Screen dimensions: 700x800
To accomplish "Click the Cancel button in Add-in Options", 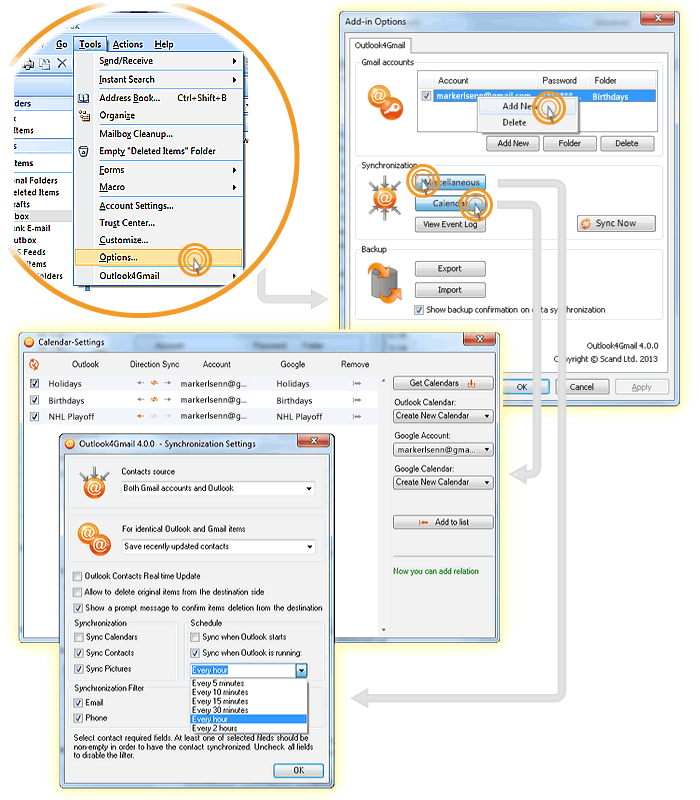I will point(582,387).
